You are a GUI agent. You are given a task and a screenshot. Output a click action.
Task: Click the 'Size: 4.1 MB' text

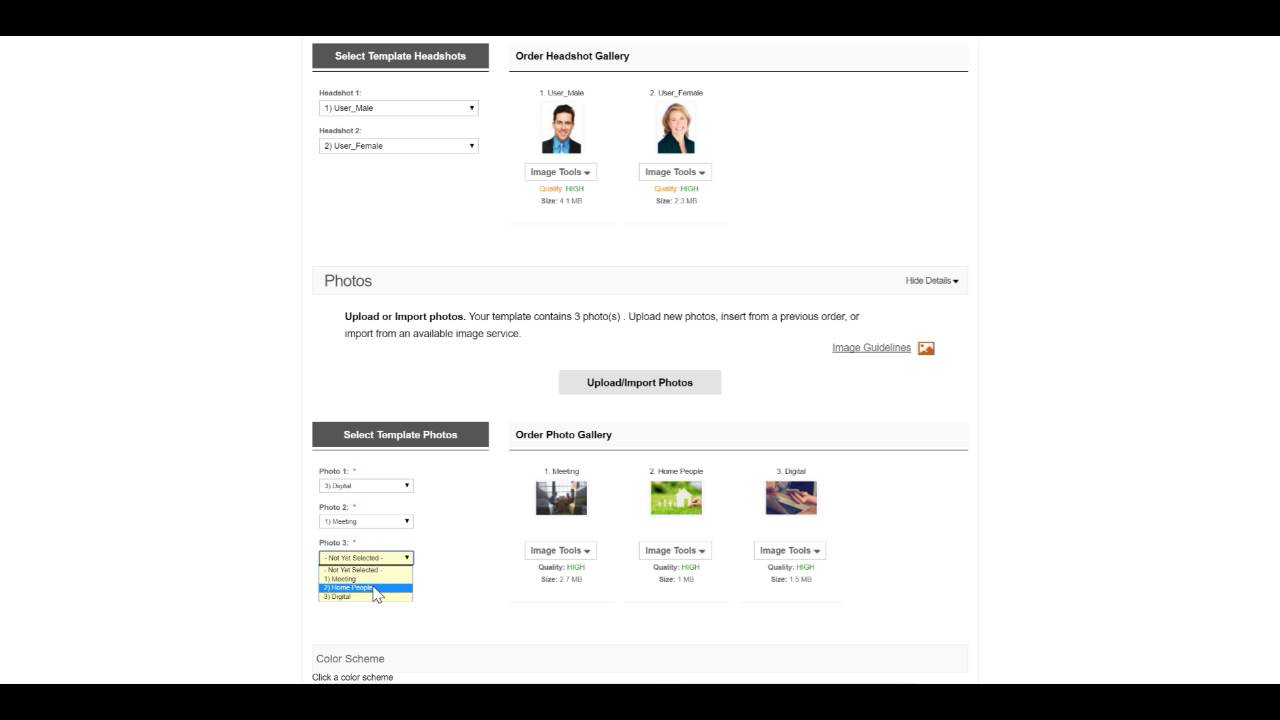[561, 201]
